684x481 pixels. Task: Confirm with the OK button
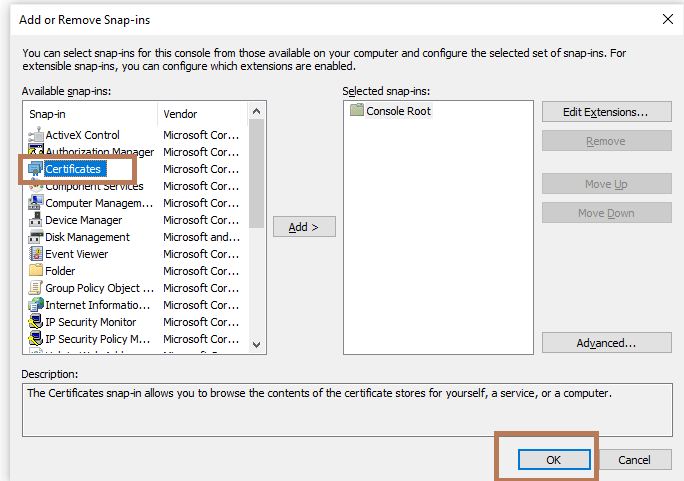[x=554, y=460]
